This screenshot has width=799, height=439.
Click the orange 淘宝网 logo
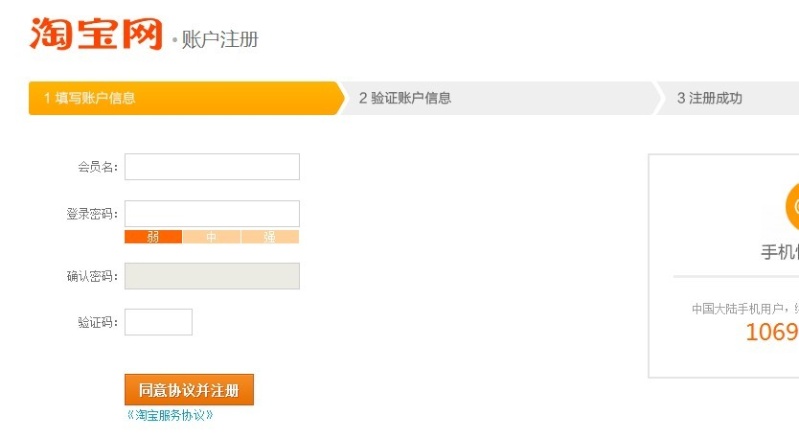[96, 34]
